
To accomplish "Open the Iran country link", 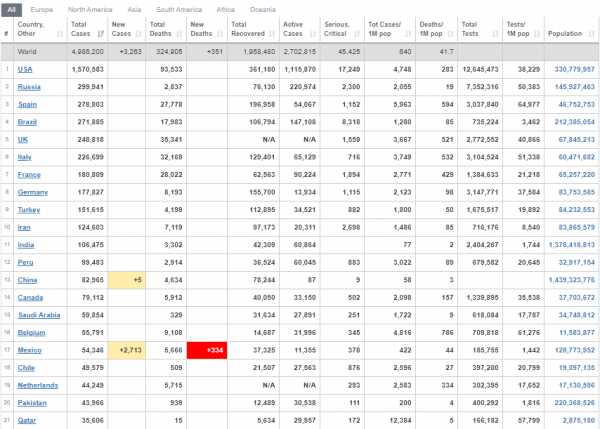I will coord(24,228).
